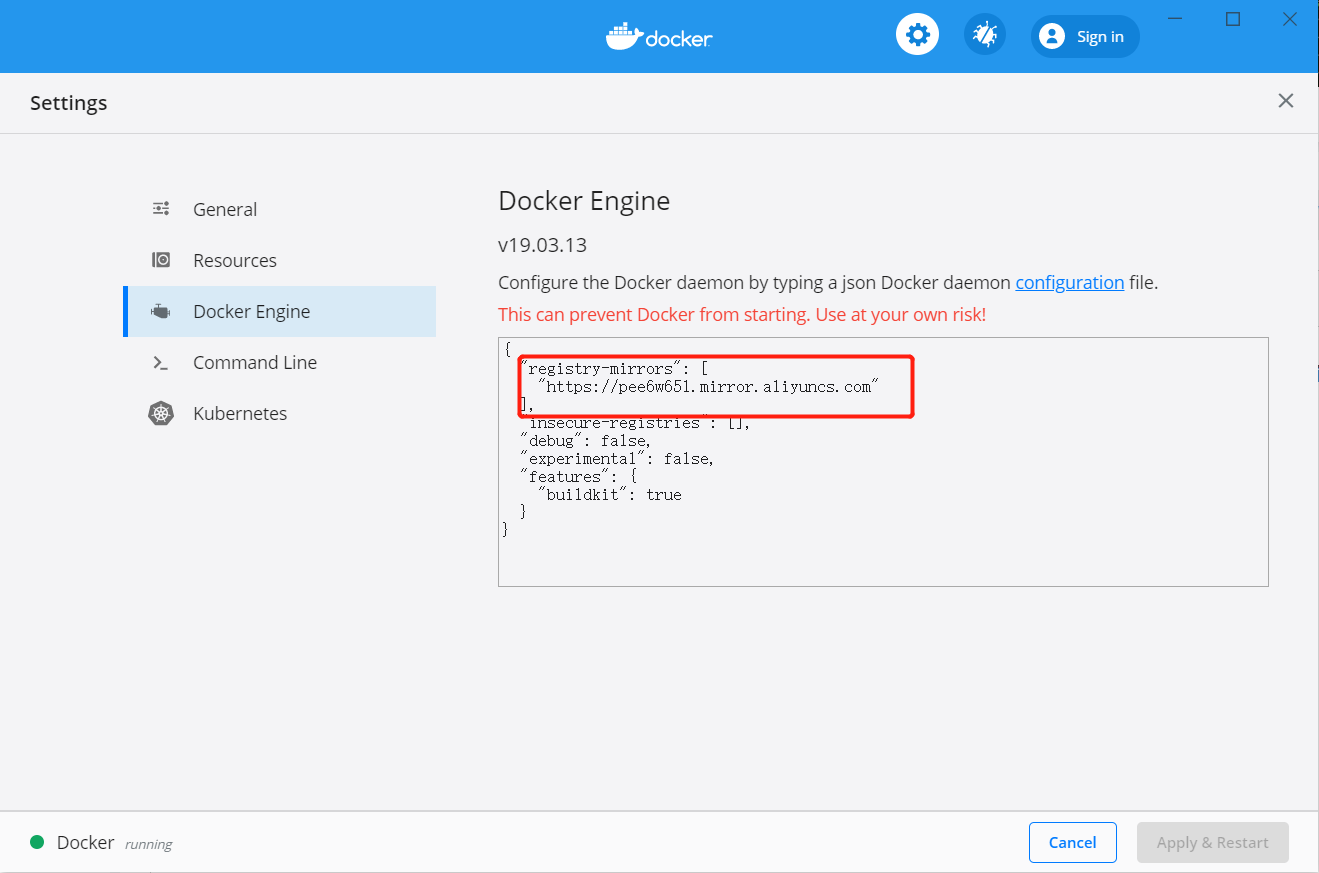Close the Settings panel
This screenshot has width=1319, height=873.
[1286, 100]
